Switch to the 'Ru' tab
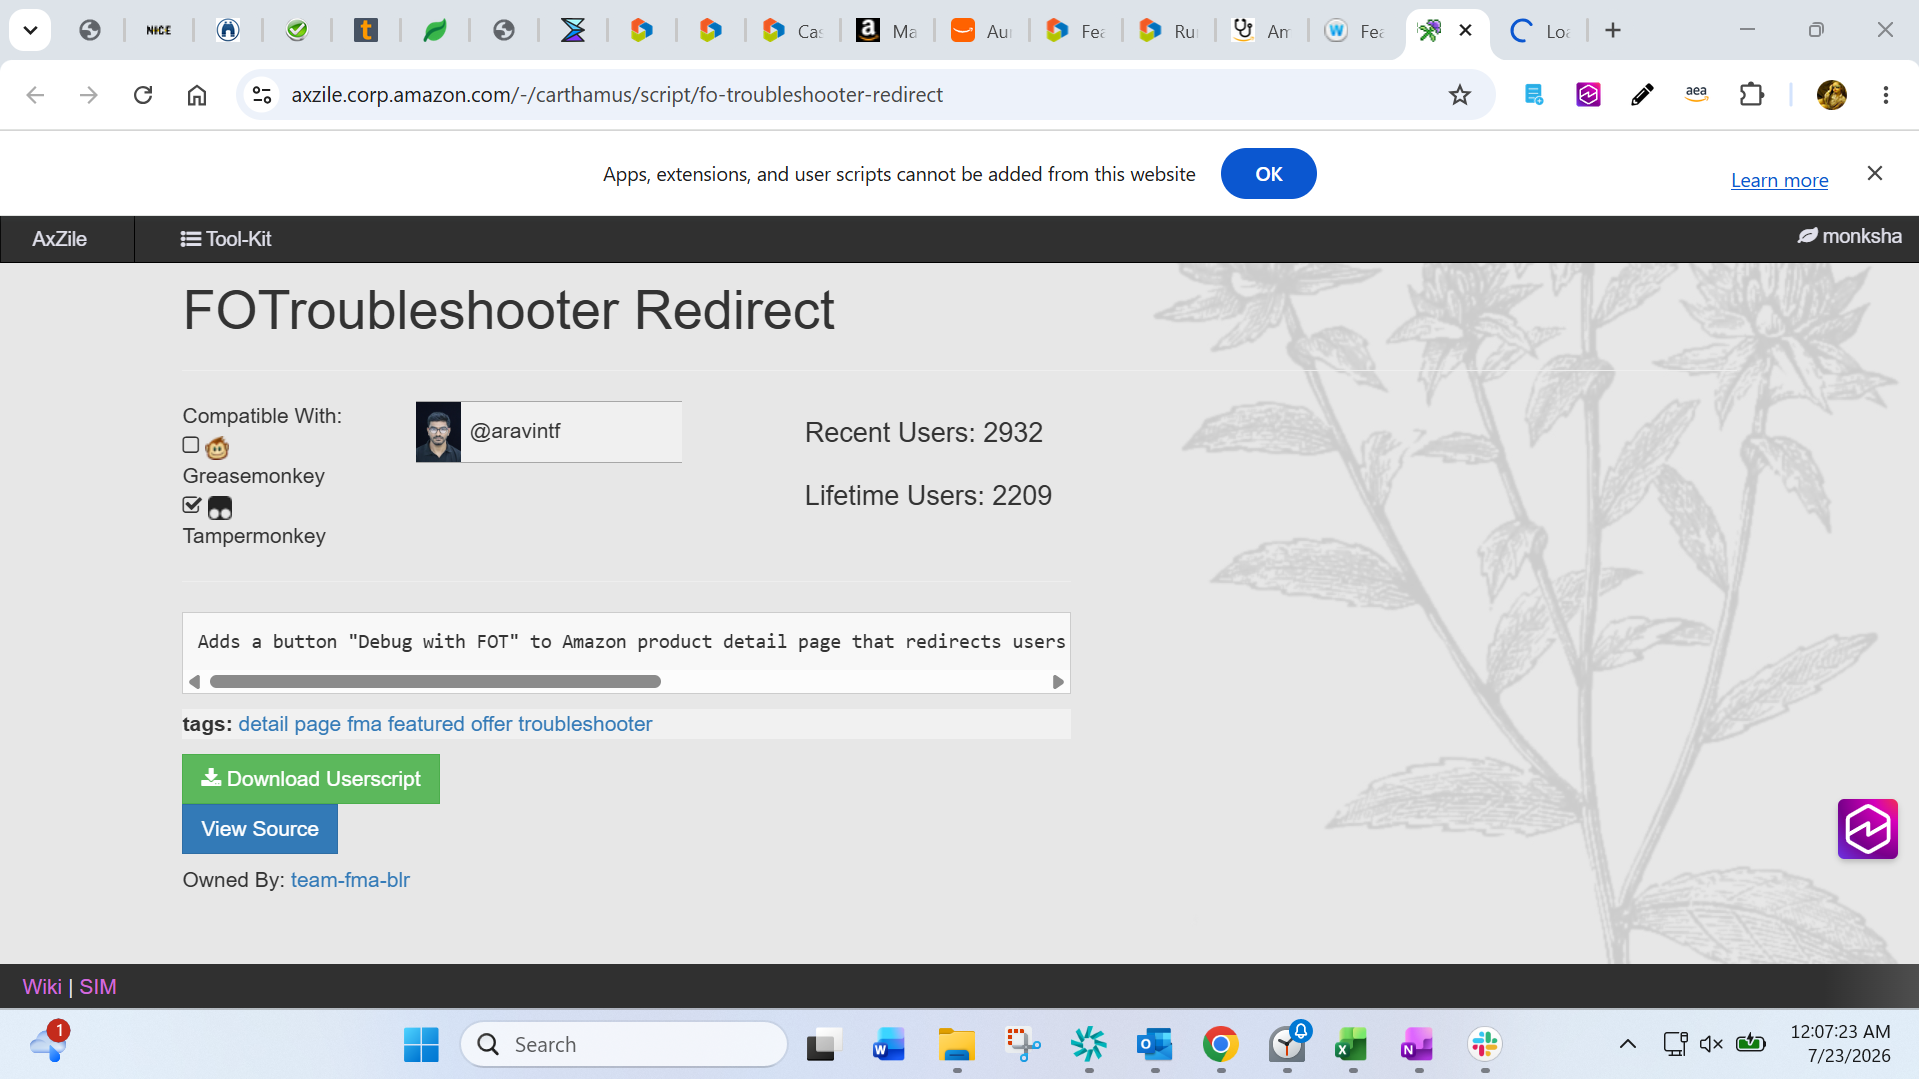The width and height of the screenshot is (1919, 1079). [x=1168, y=30]
